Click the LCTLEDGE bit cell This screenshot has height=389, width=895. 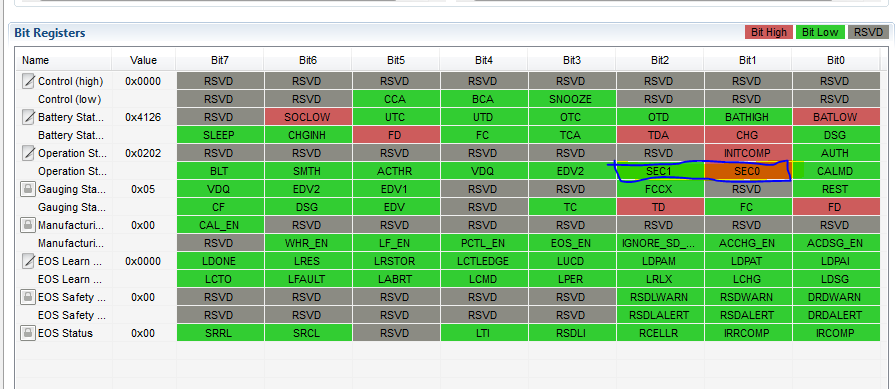point(483,261)
